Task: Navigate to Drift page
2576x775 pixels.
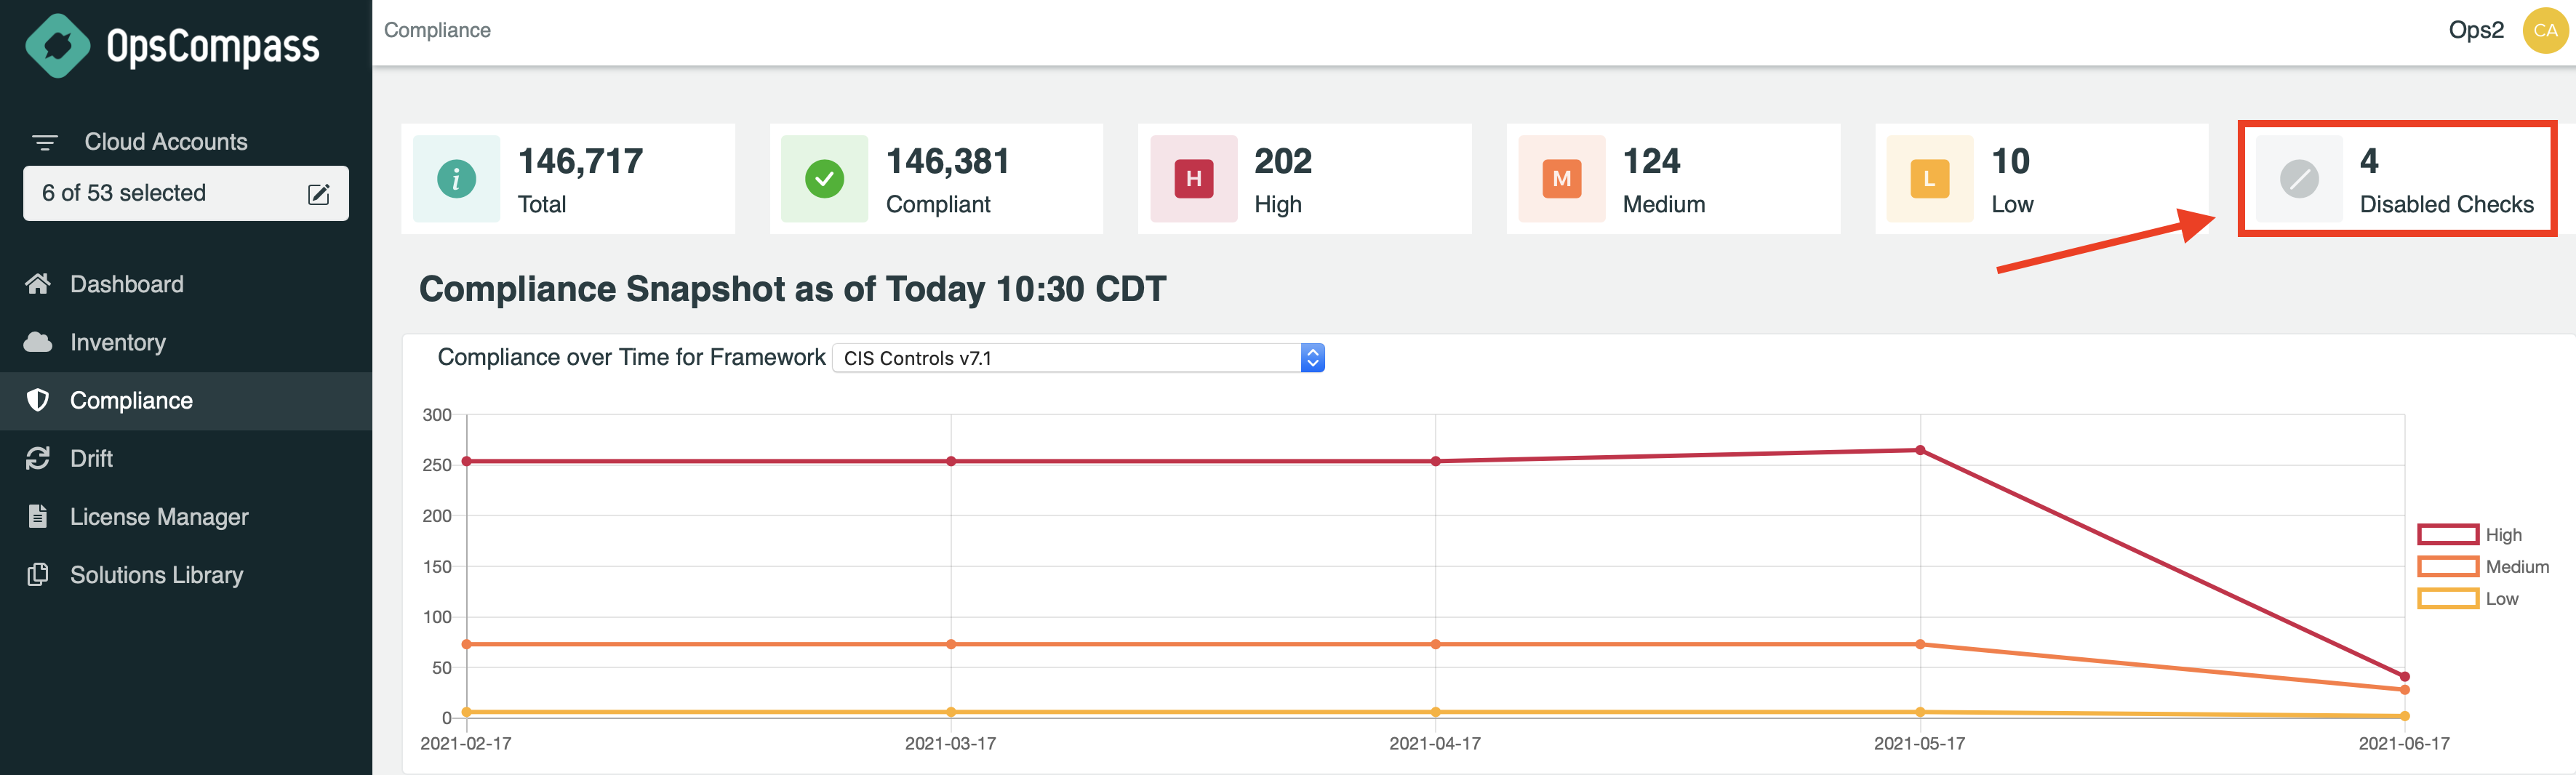Action: [186, 458]
